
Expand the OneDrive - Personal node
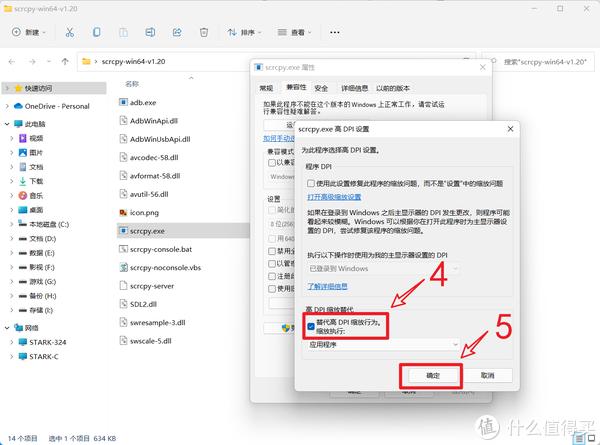pyautogui.click(x=7, y=106)
